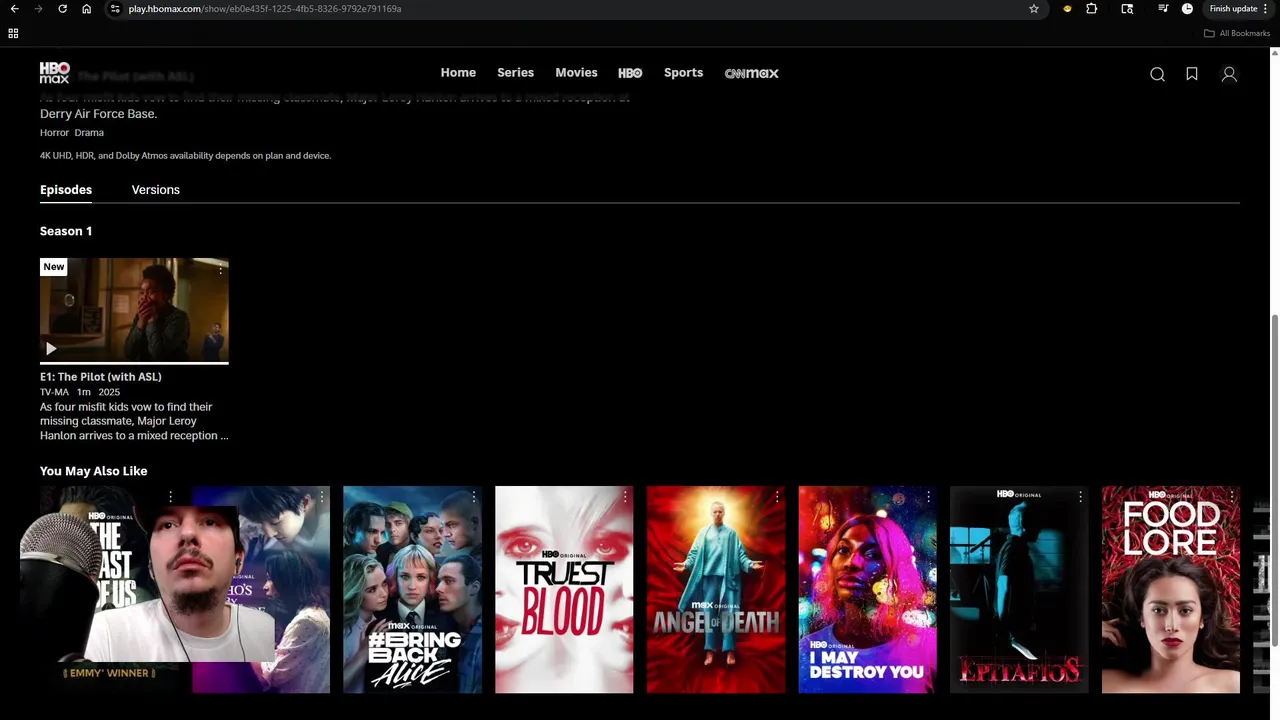
Task: Click the Horror genre link
Action: click(x=54, y=132)
